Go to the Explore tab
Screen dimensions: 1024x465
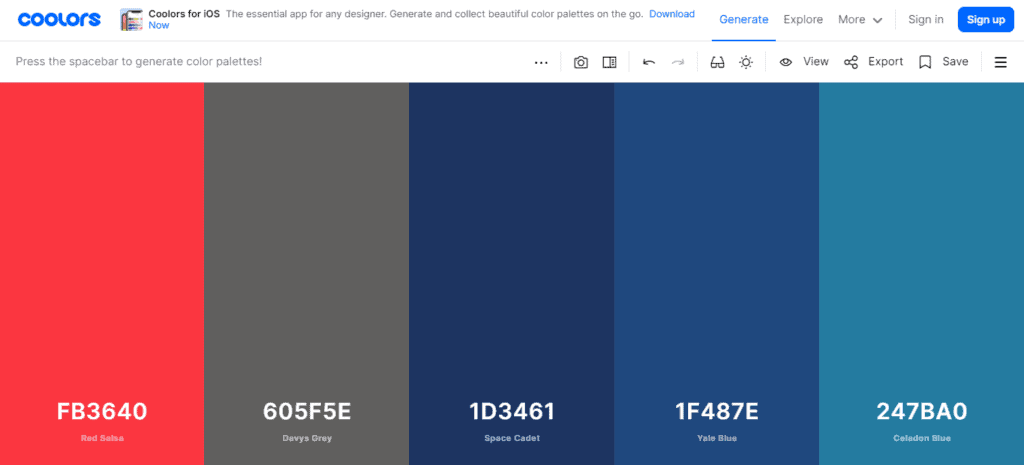pos(803,20)
